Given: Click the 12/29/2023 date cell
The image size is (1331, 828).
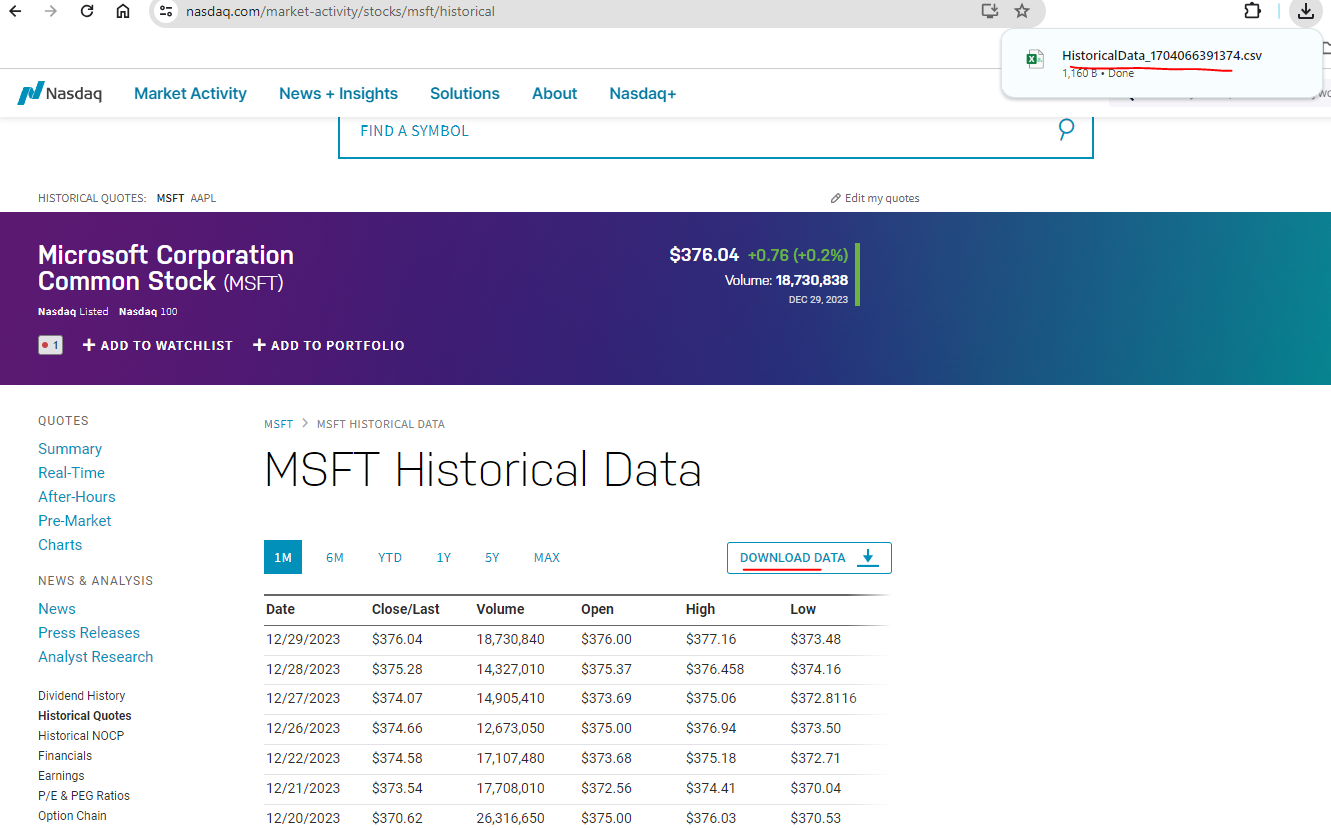Looking at the screenshot, I should click(303, 639).
